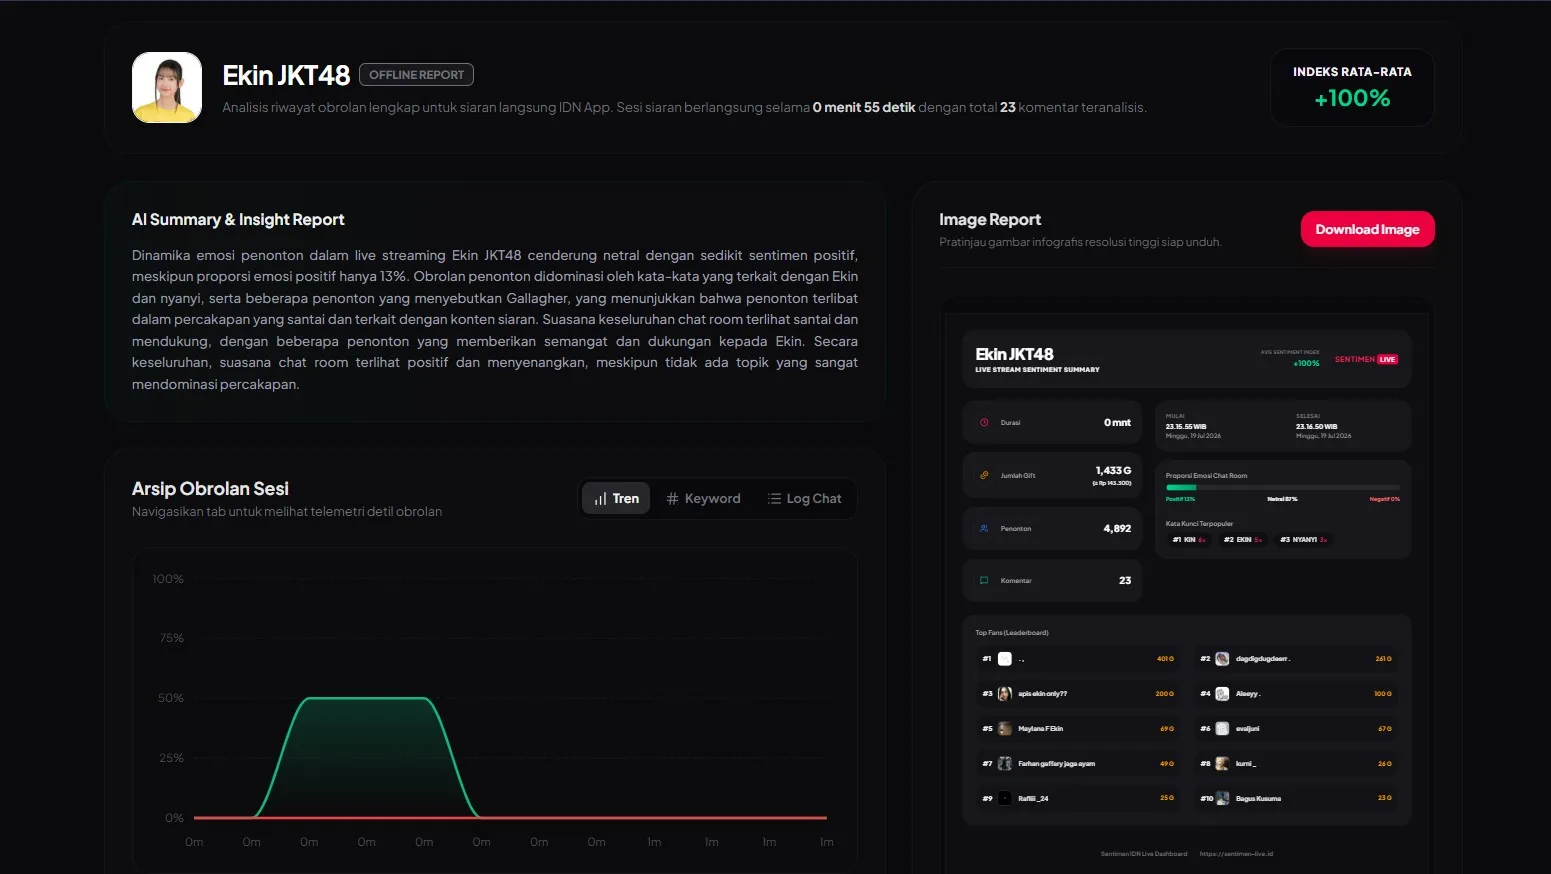Click the Positif 13% label
This screenshot has width=1551, height=874.
[1180, 499]
